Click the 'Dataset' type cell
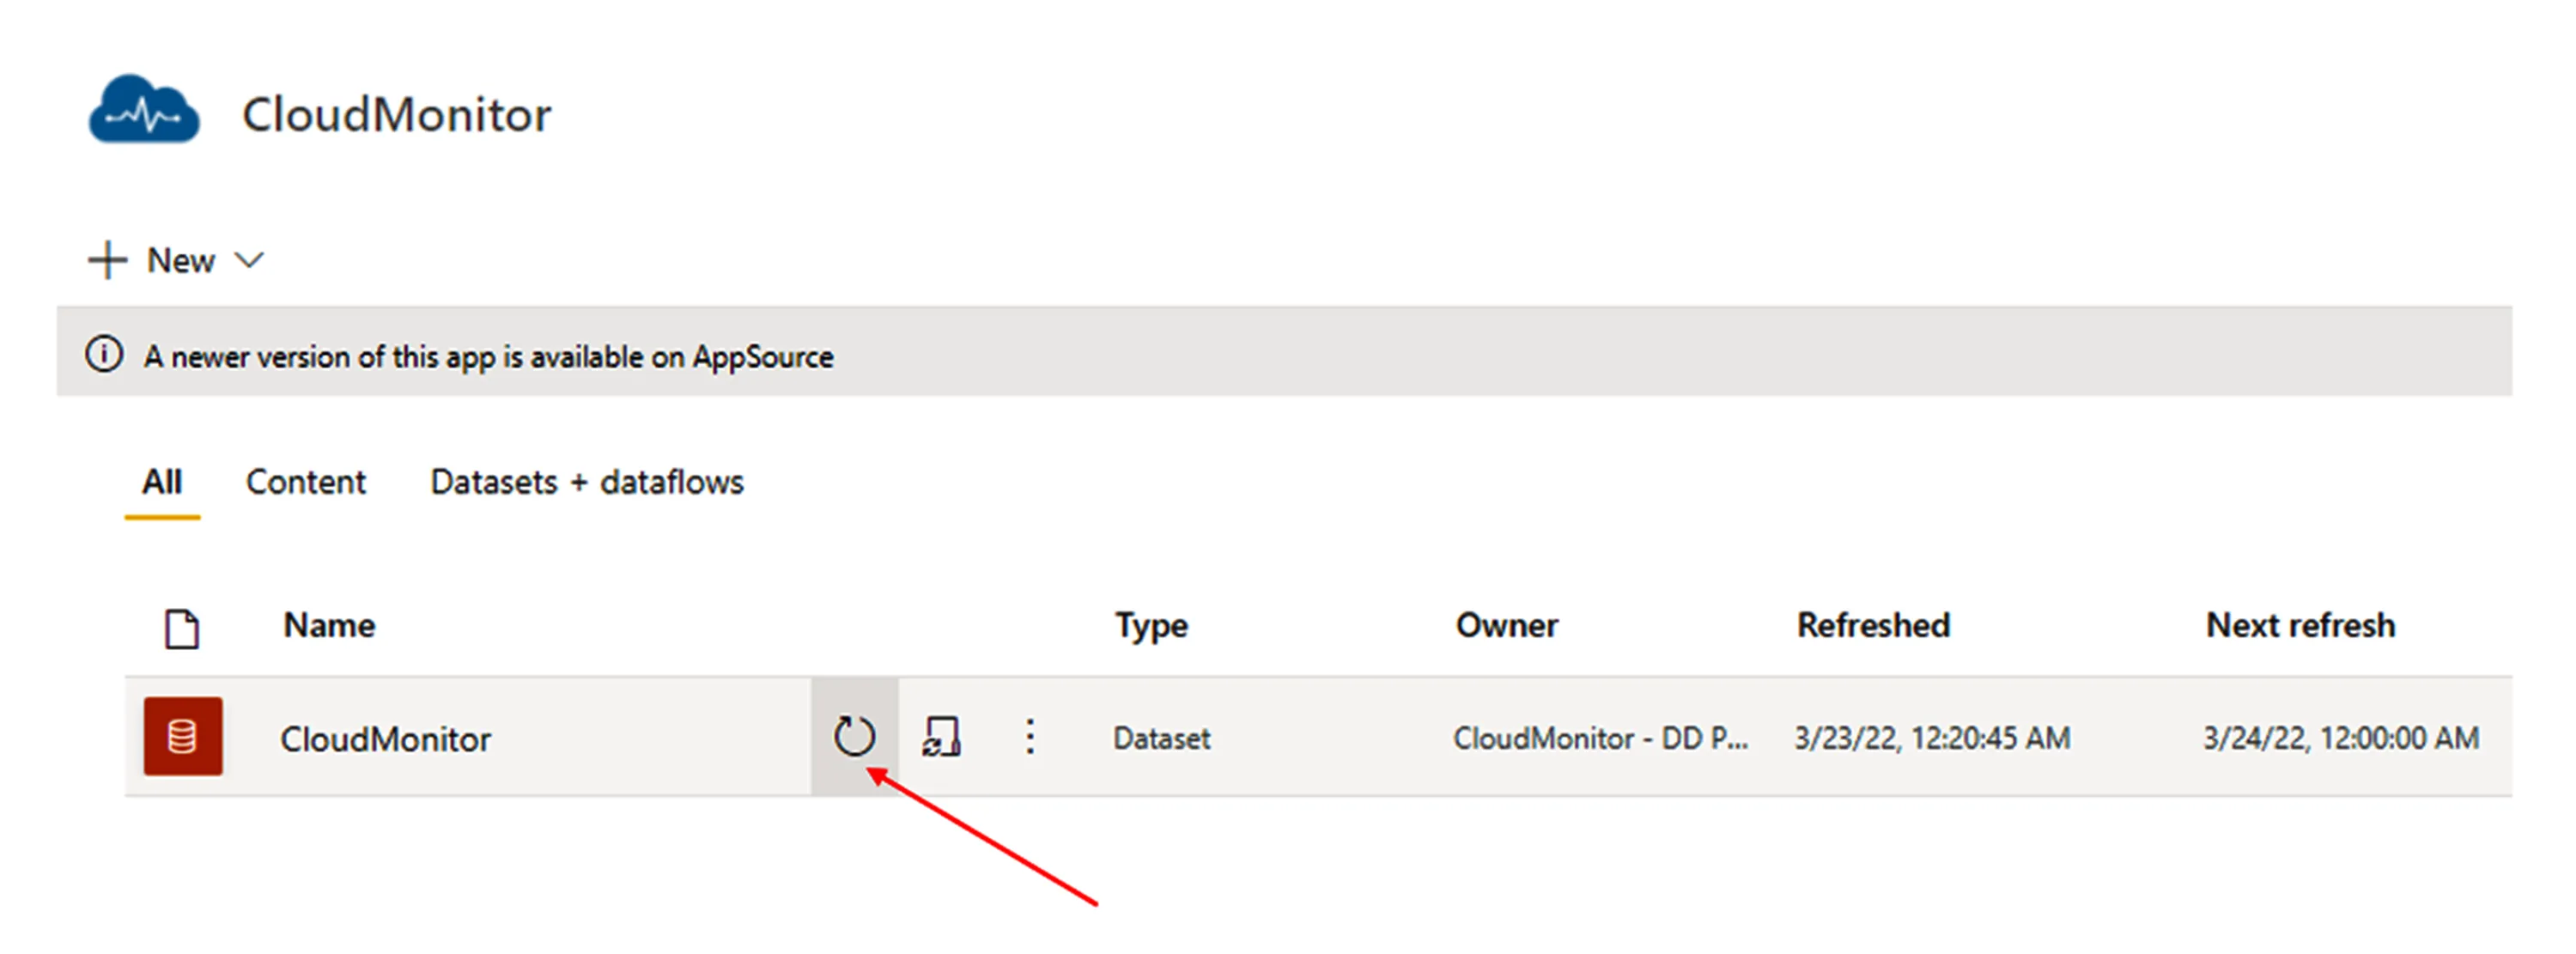Viewport: 2576px width, 954px height. pos(1162,738)
